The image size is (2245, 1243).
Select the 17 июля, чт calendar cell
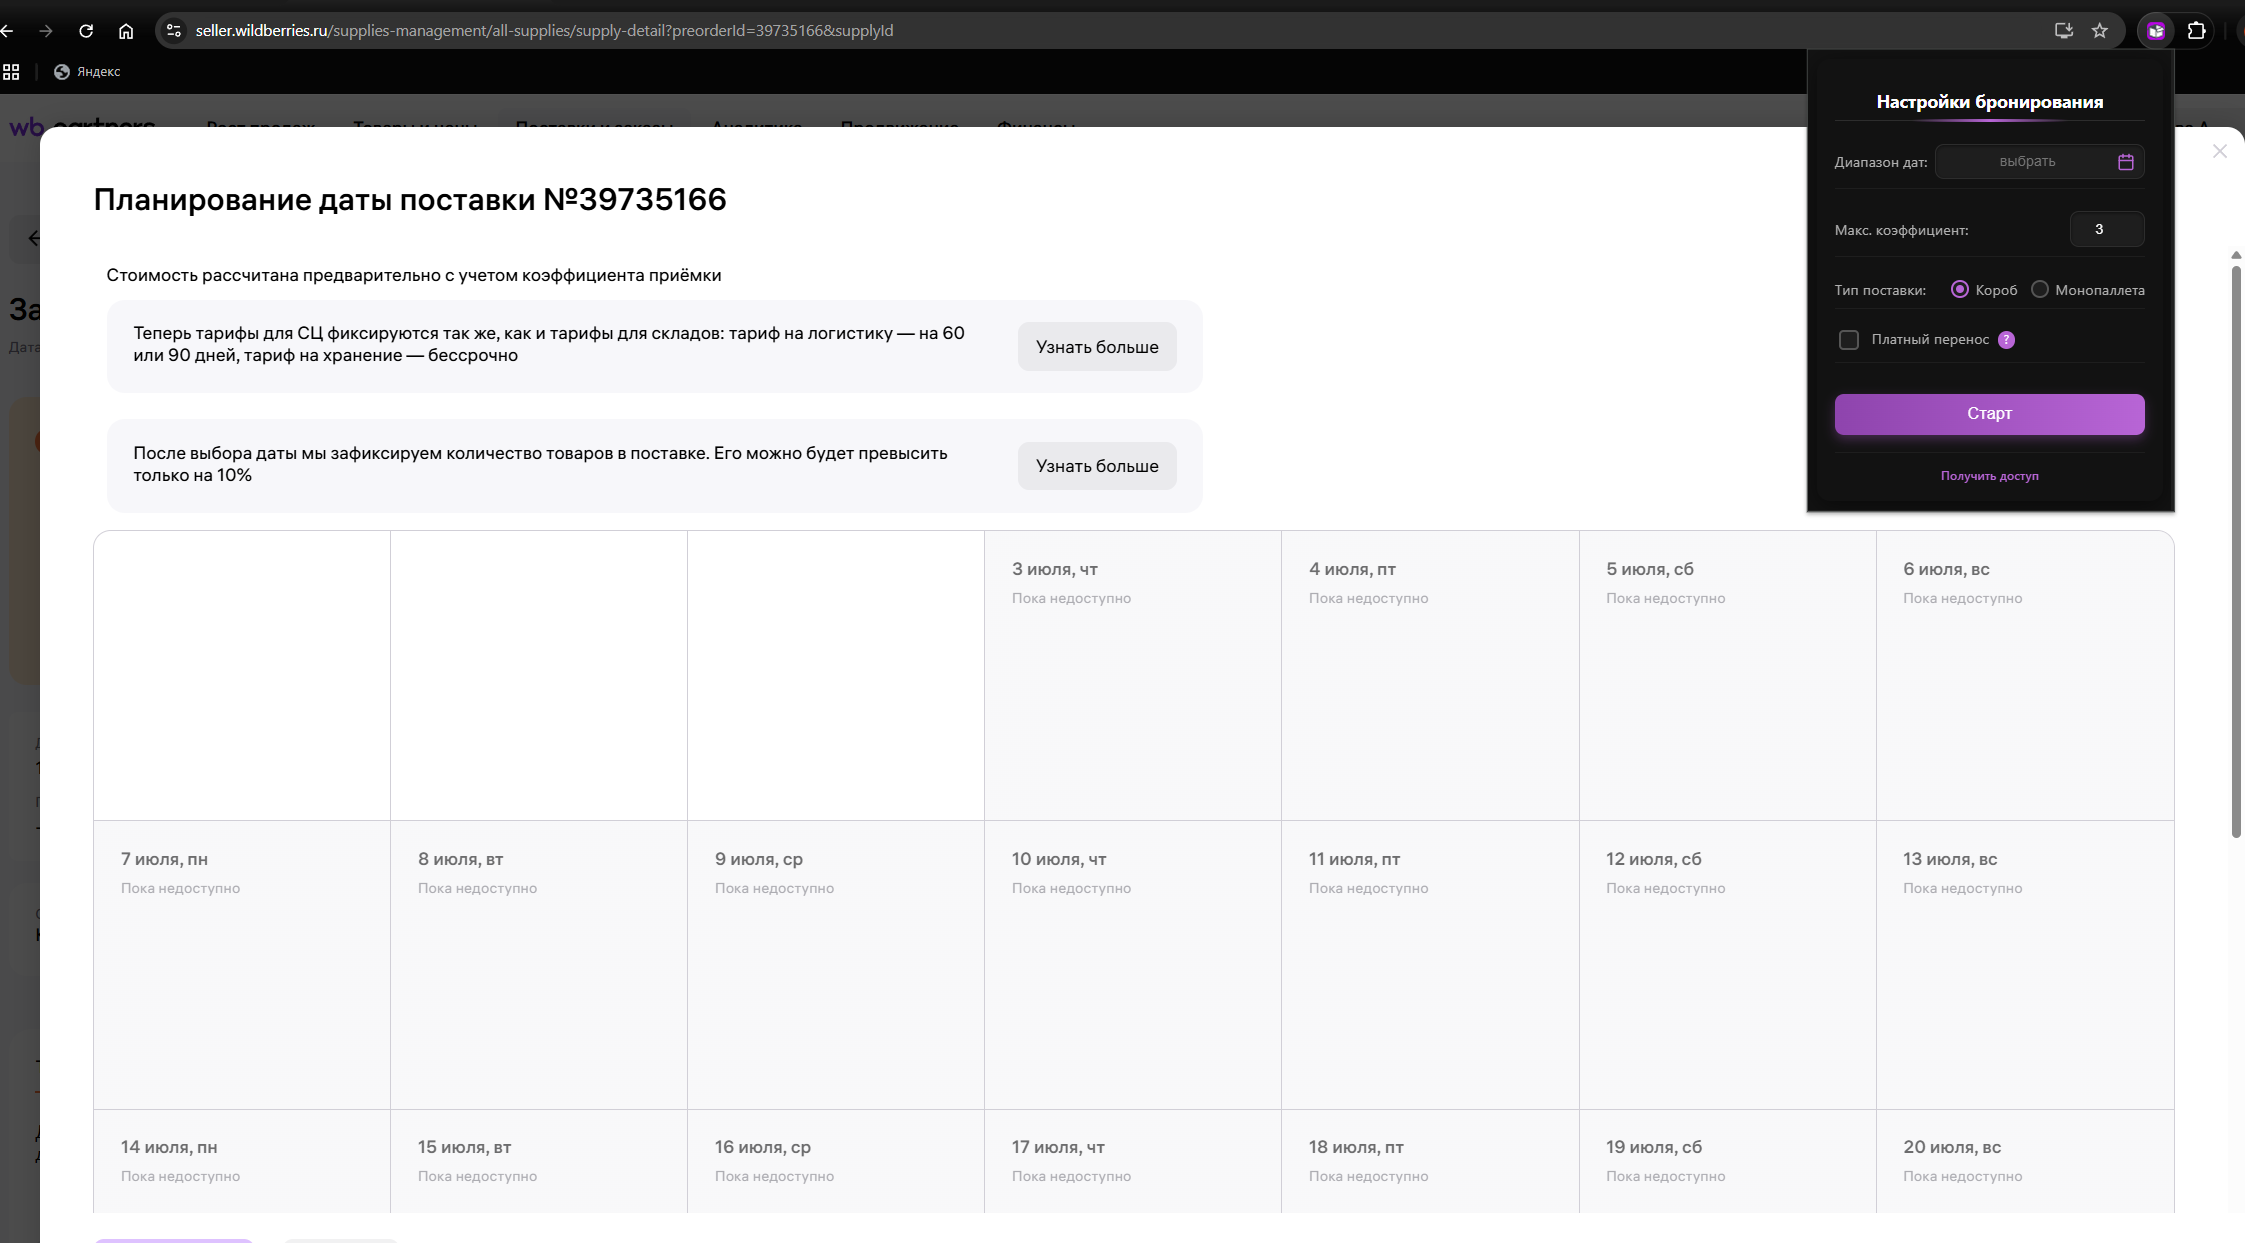1132,1161
